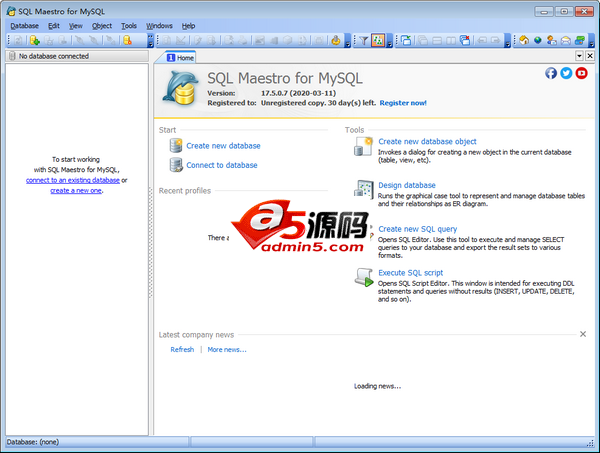Click the No database connected header
Screen dimensions: 600x453
click(77, 56)
